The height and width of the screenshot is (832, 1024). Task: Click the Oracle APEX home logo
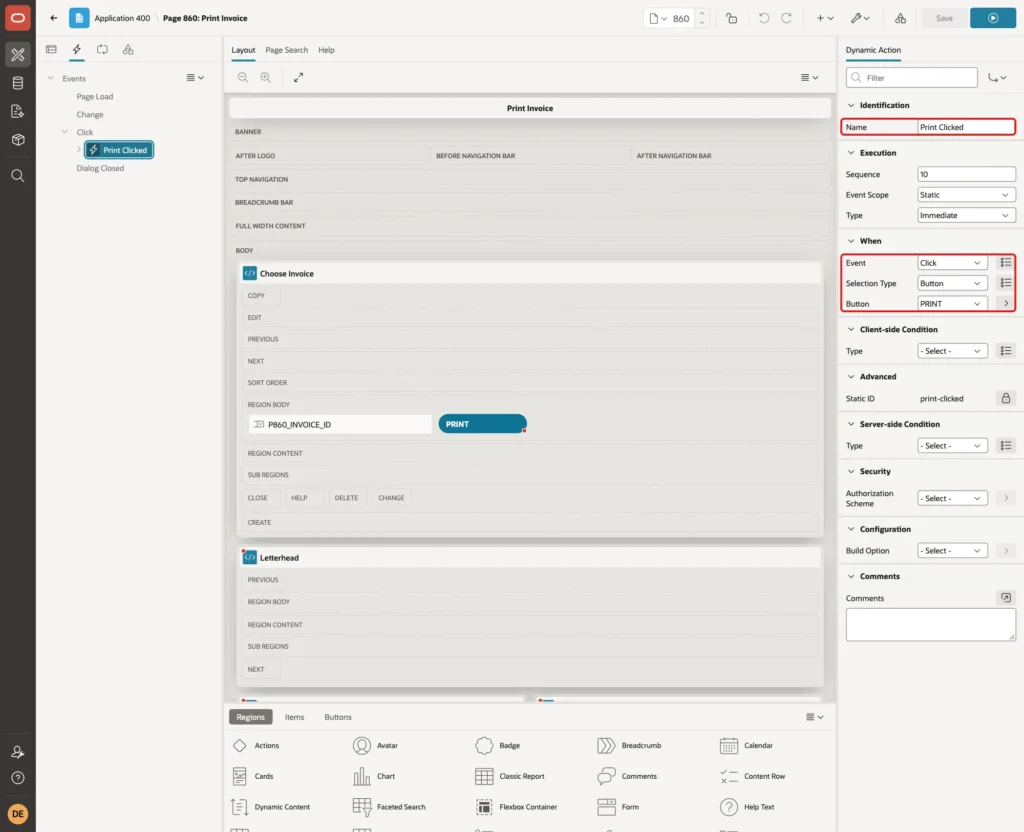coord(18,18)
